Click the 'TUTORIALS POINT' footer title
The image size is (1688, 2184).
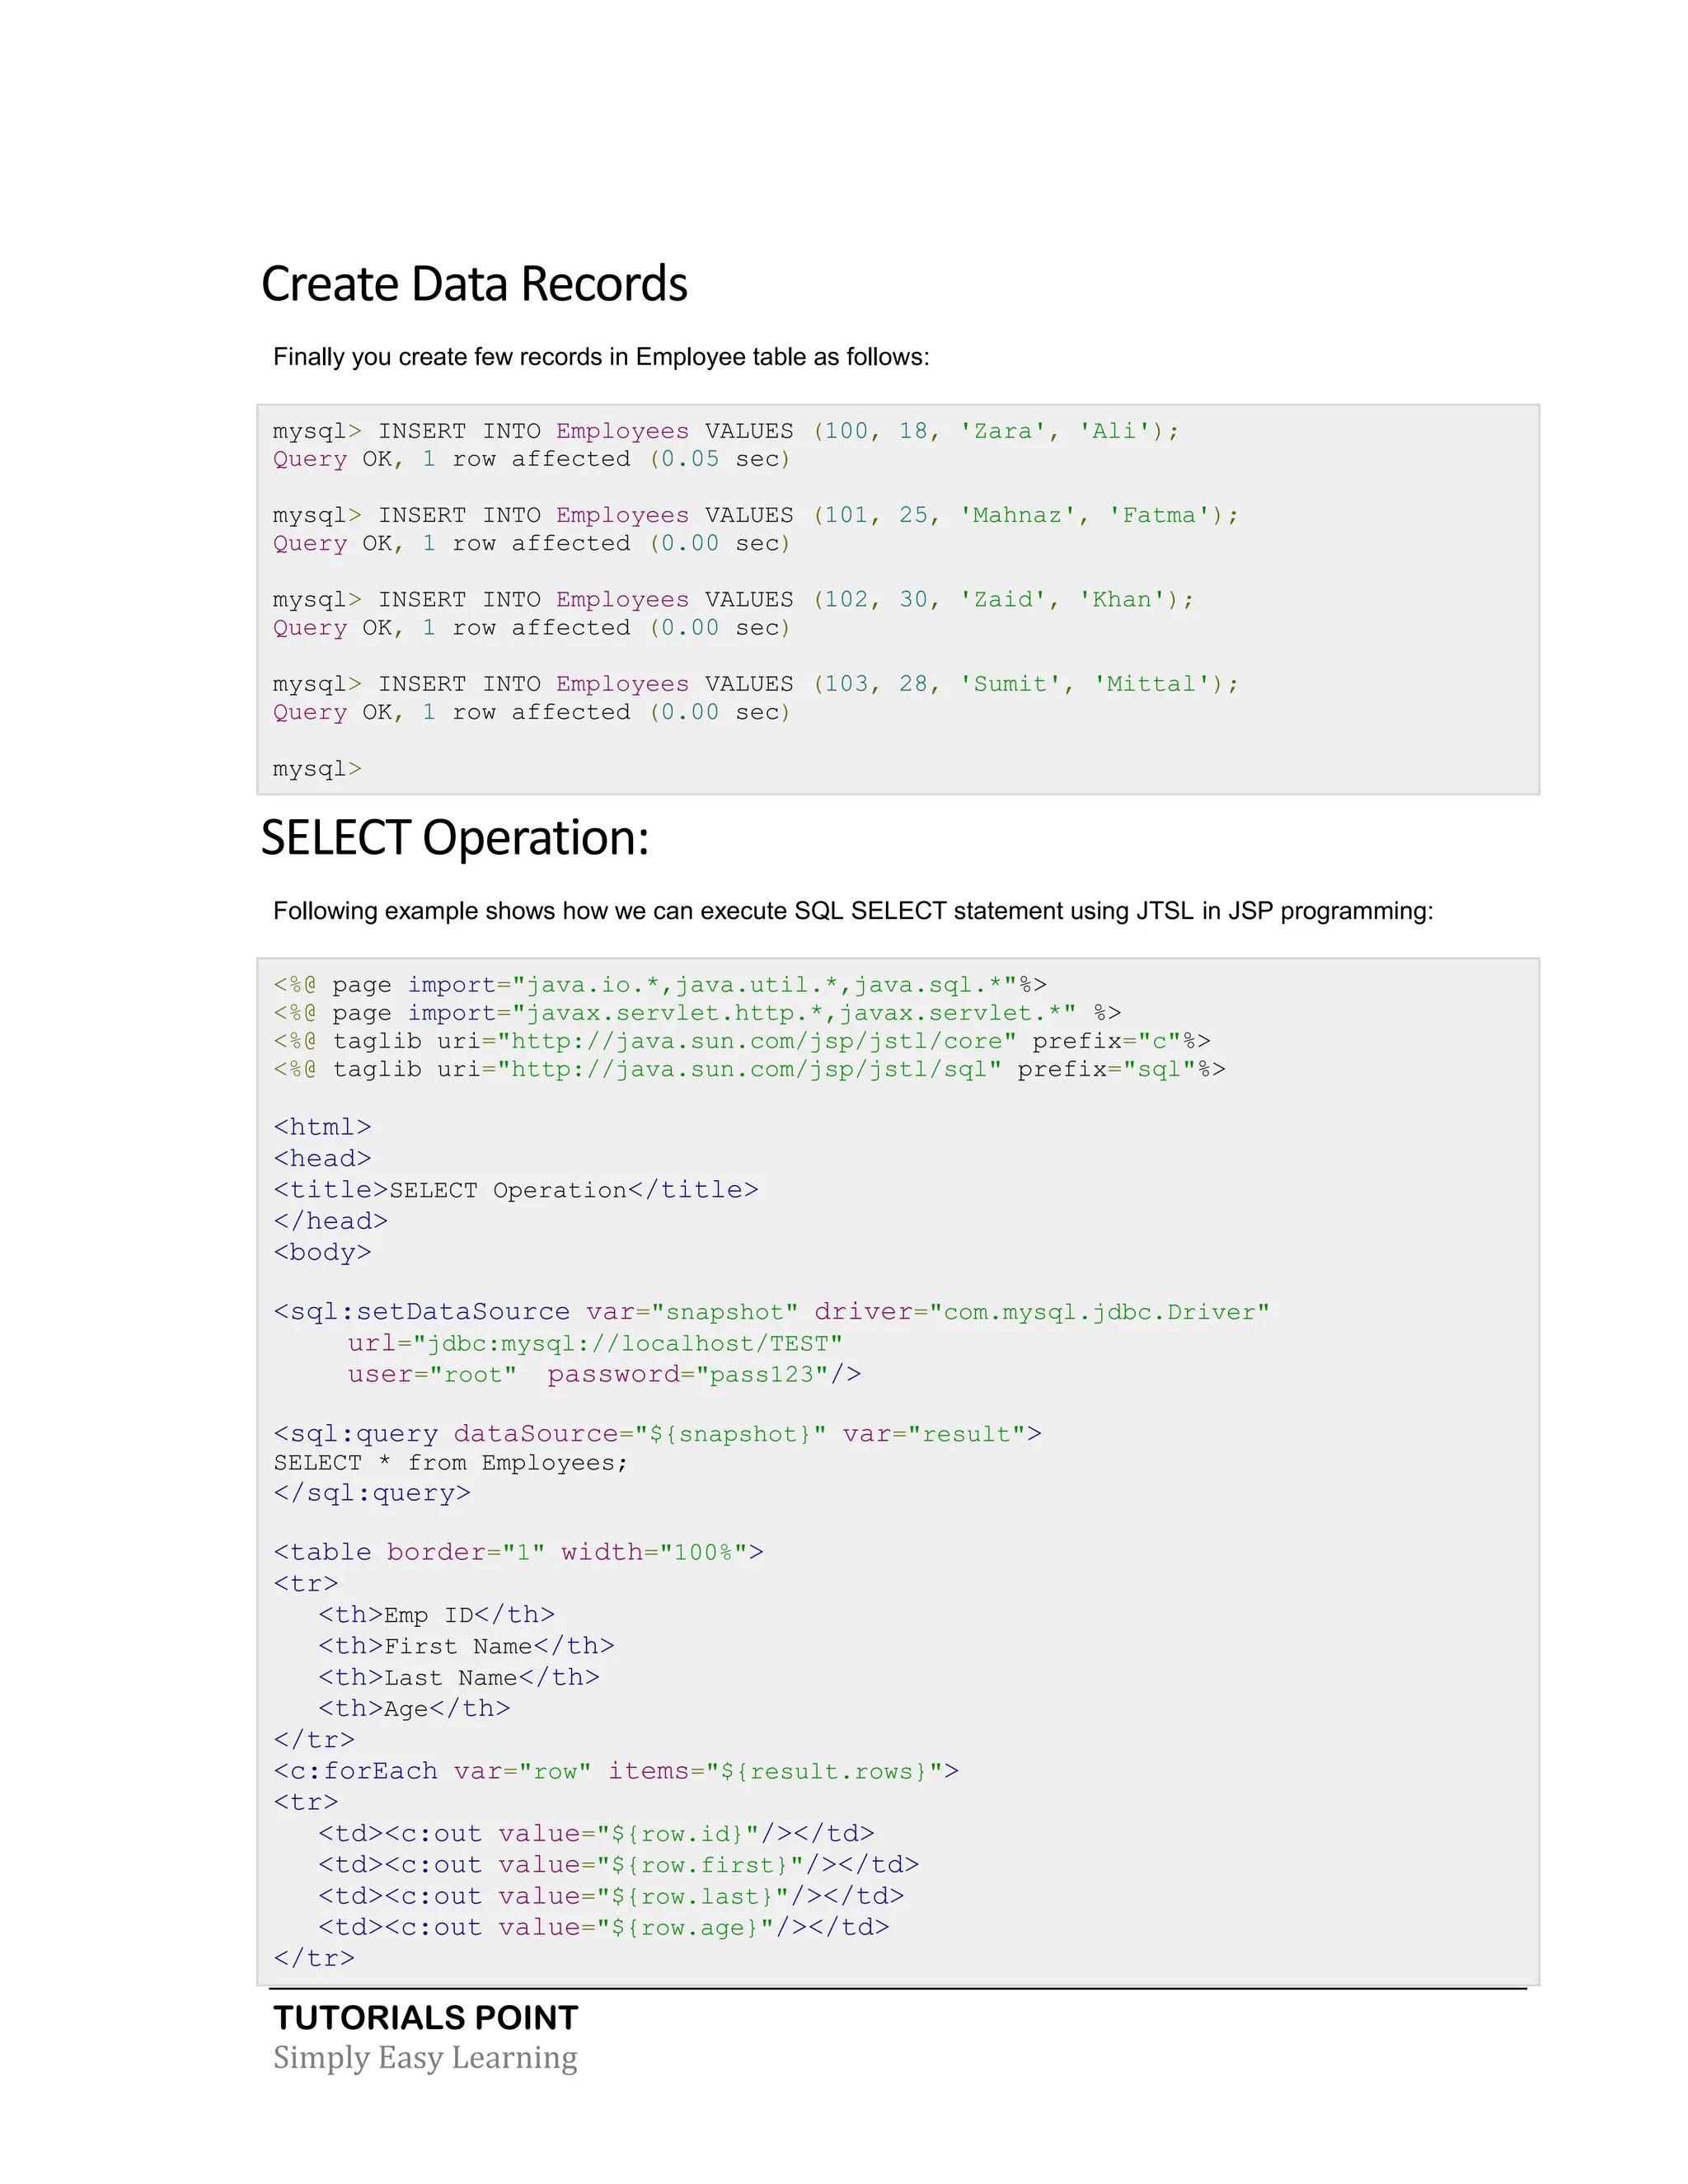pyautogui.click(x=426, y=2018)
